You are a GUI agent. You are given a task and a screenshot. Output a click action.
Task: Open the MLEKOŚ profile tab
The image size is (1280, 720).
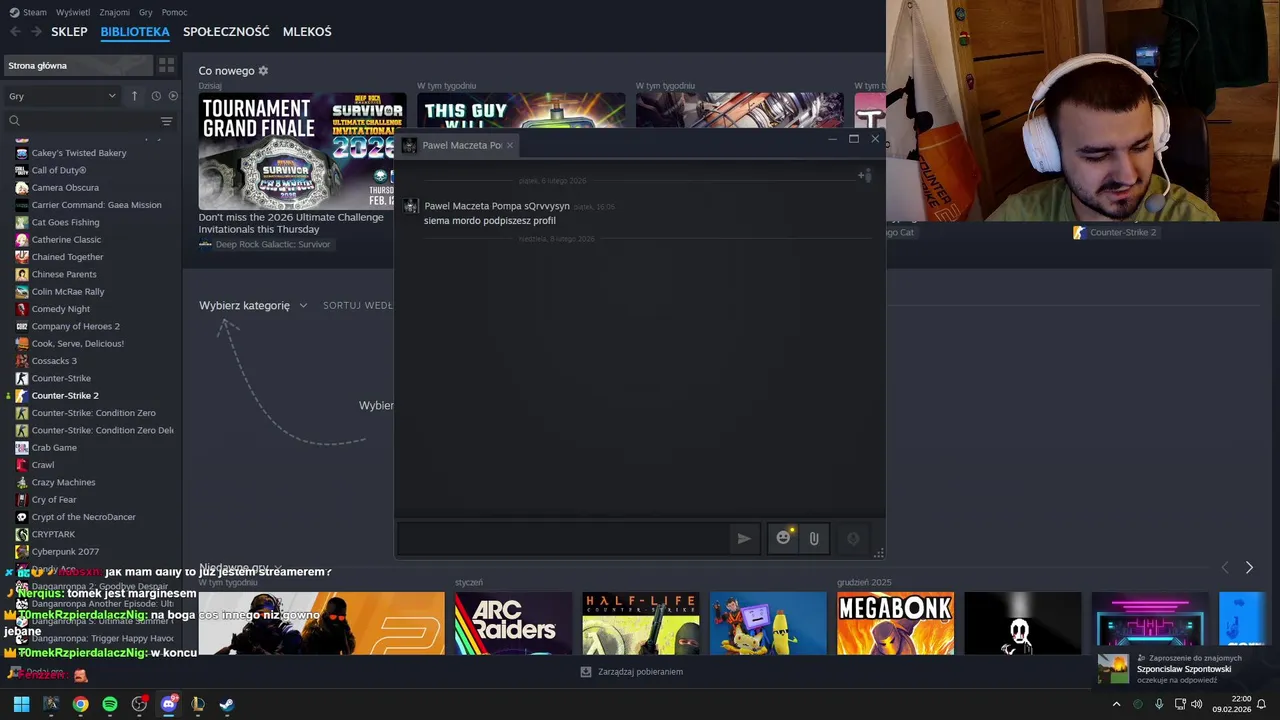point(307,32)
